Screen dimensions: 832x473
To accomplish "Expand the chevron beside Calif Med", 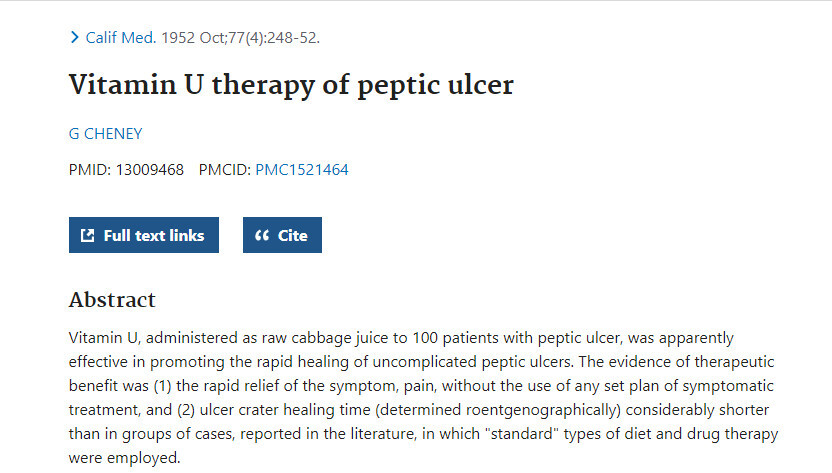I will tap(75, 38).
